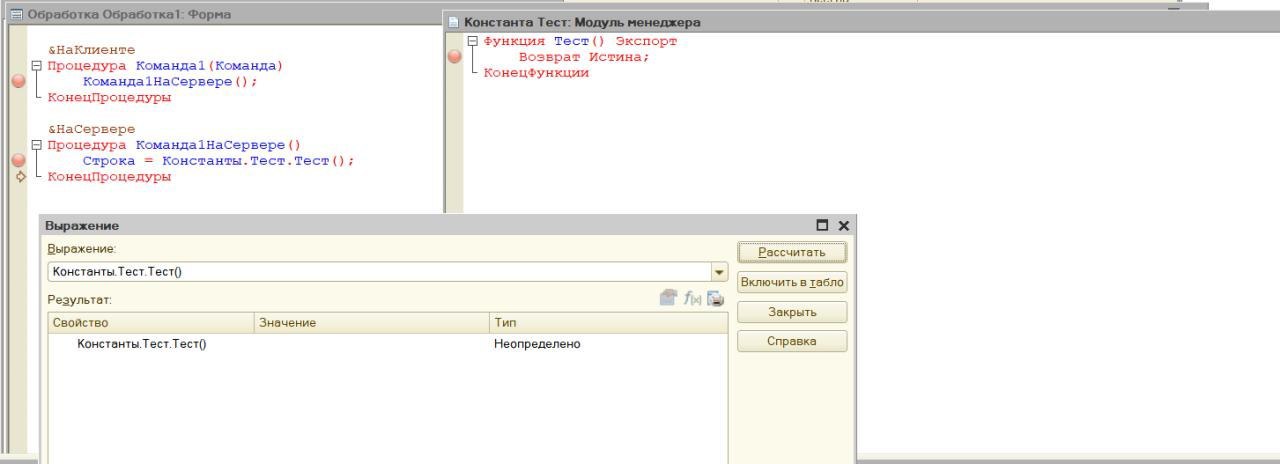
Task: Click Тип column header
Action: 608,323
